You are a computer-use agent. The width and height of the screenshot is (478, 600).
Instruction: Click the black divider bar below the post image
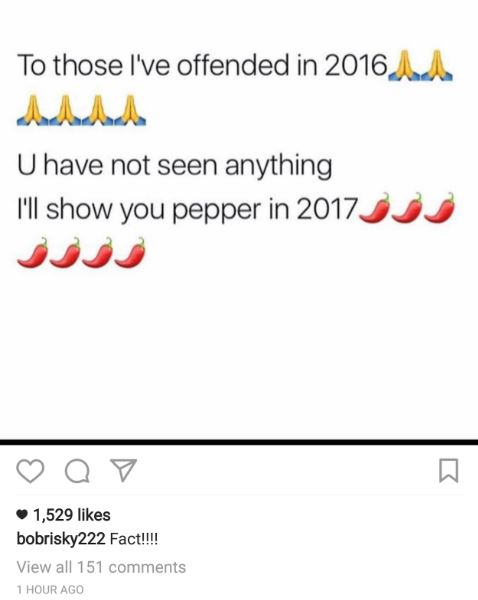239,442
